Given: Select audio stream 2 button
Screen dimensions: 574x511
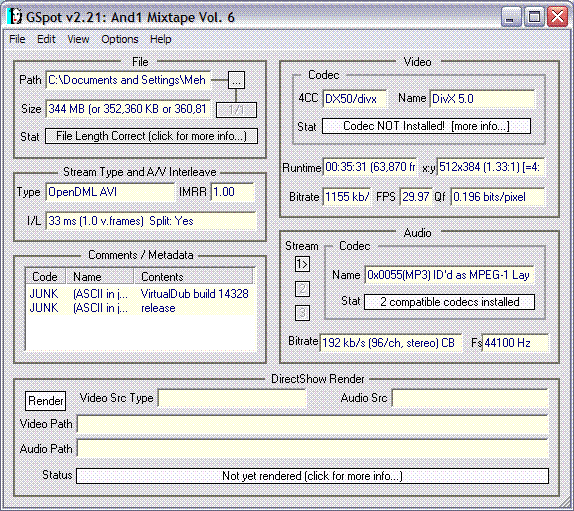Looking at the screenshot, I should [x=302, y=289].
